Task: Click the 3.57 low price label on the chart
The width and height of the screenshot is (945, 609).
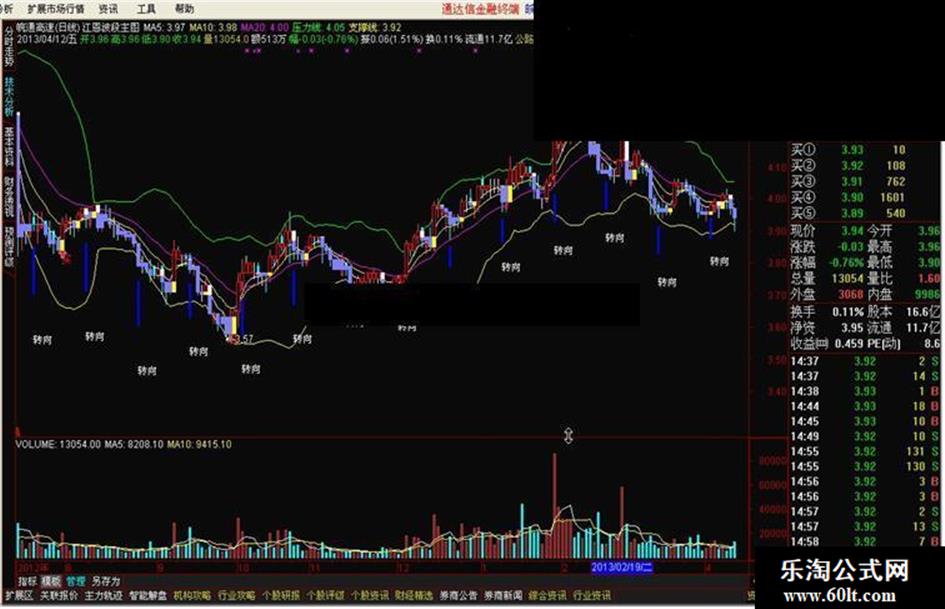Action: pyautogui.click(x=242, y=339)
